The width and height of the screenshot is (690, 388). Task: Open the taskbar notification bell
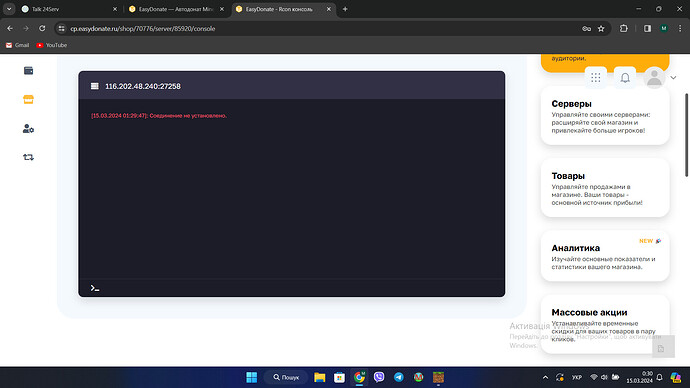660,377
